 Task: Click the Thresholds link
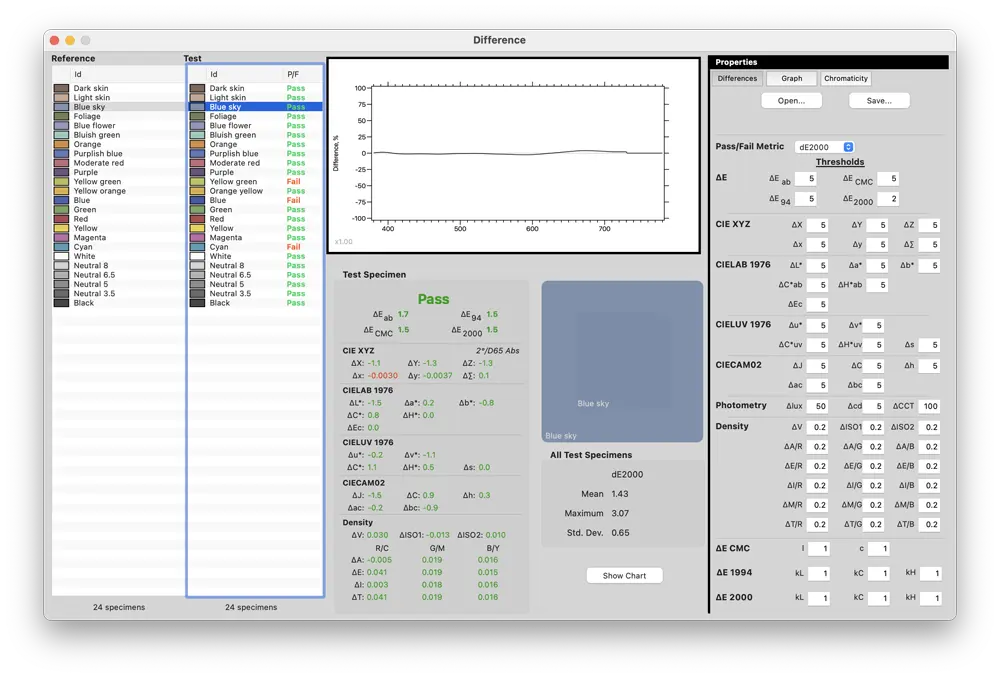click(x=840, y=161)
